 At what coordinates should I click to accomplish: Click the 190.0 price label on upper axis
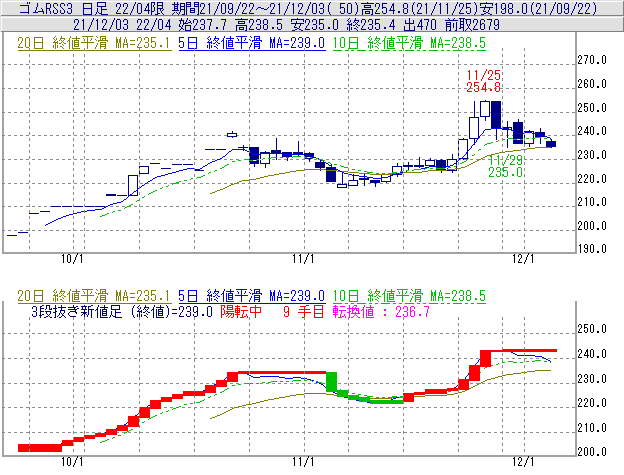(x=592, y=249)
